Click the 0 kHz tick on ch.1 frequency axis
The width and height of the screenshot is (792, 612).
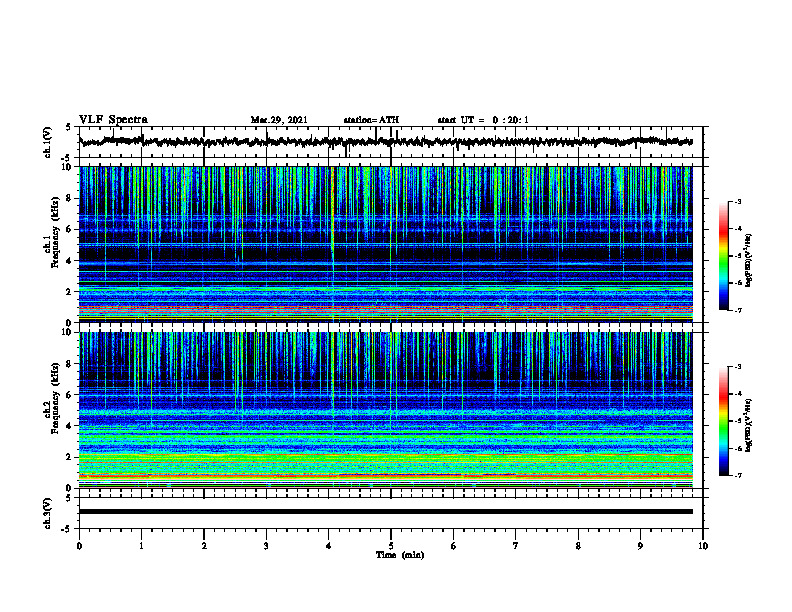pos(70,323)
